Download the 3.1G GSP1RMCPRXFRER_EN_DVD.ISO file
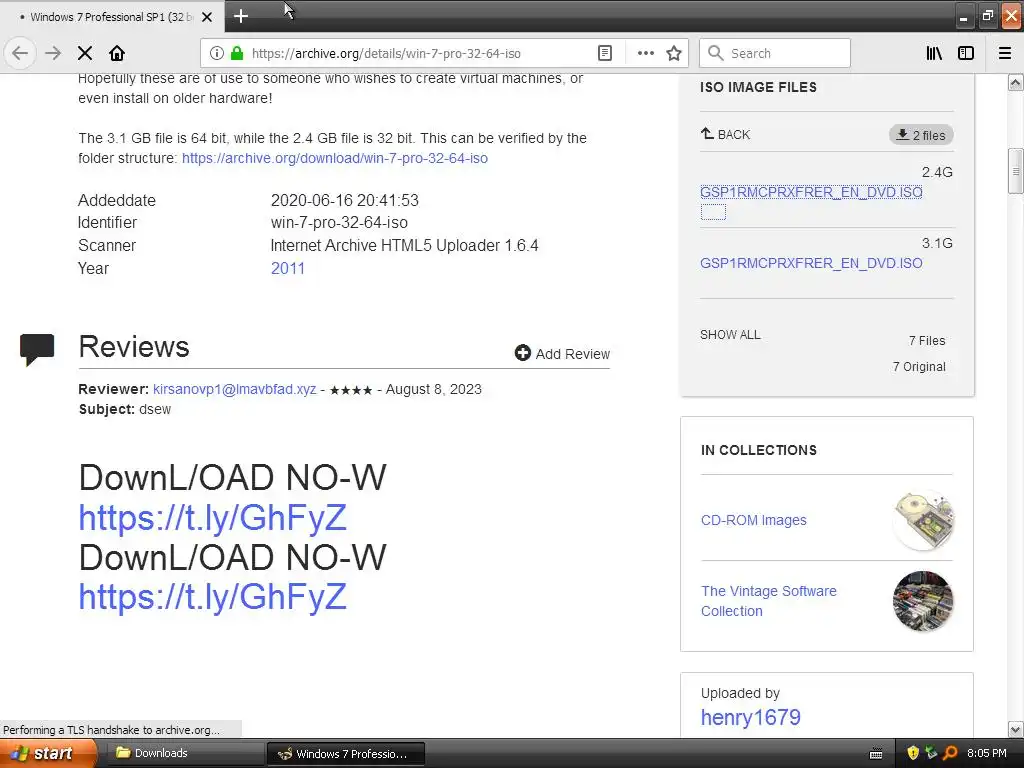 (811, 263)
